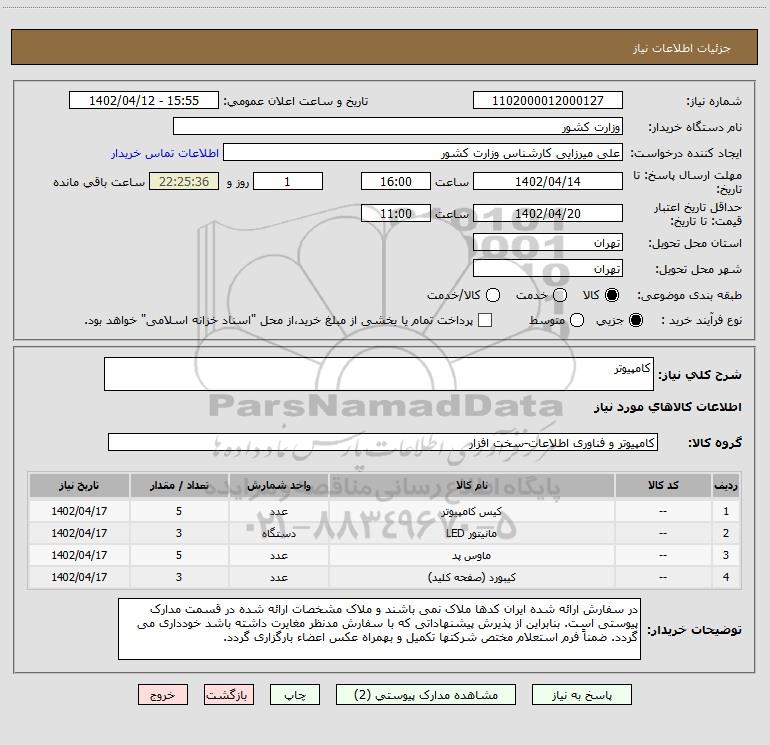Select the خدمت radio button
Screen dimensions: 770x745
(560, 295)
